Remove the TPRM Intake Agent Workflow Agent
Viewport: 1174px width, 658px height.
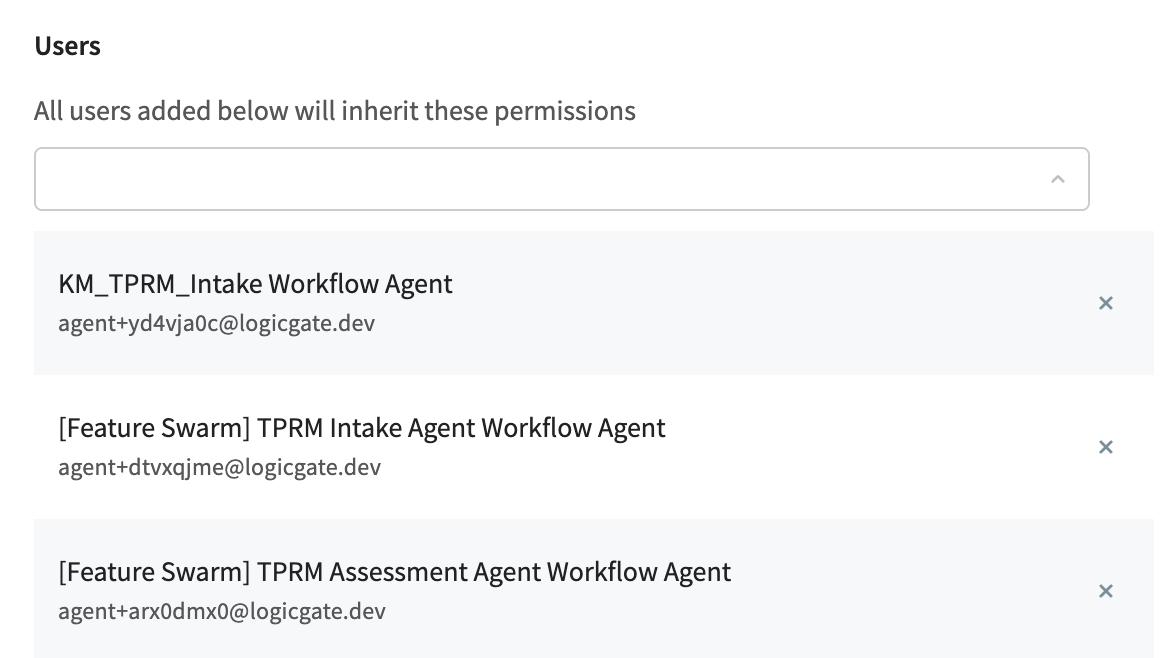[1105, 447]
